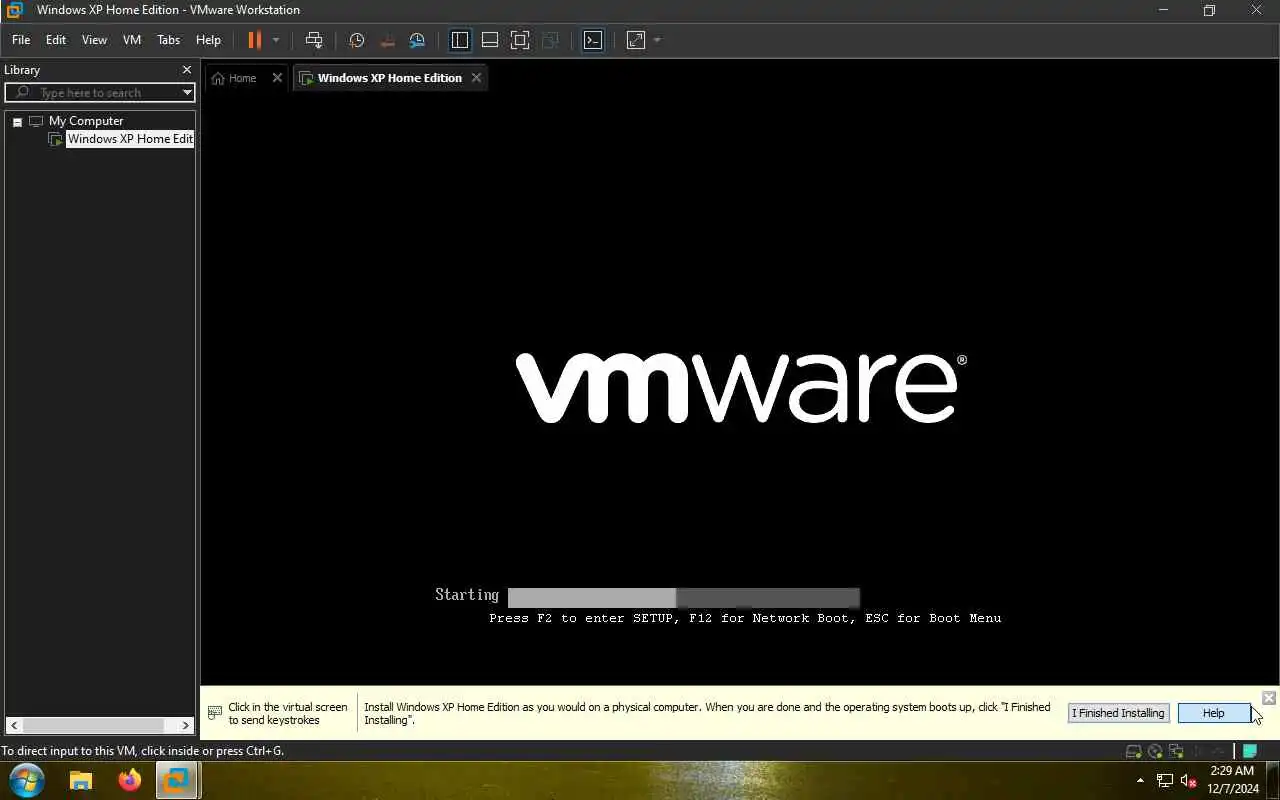Click the orange Suspend/Pause VM button
Screen dimensions: 1280x800
coord(254,40)
